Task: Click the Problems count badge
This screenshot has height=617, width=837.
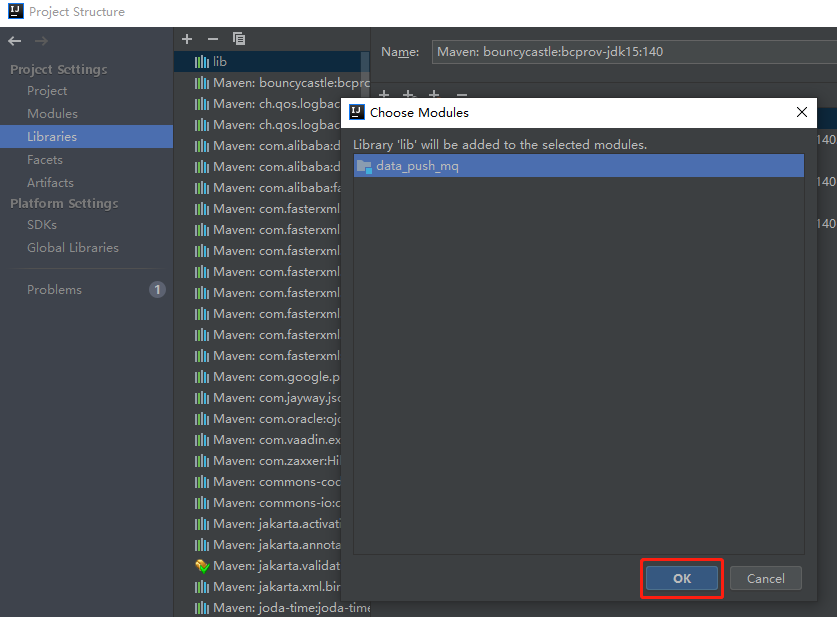Action: pos(157,289)
